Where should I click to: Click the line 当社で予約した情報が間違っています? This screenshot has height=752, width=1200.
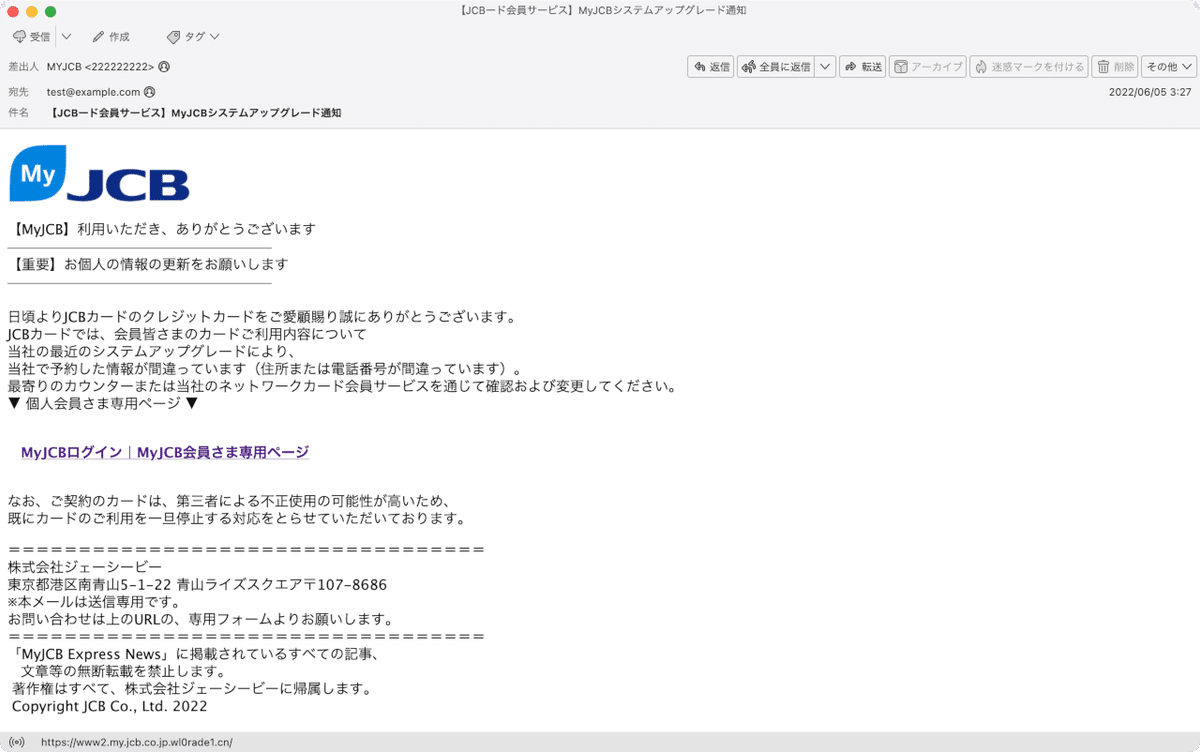coord(265,369)
